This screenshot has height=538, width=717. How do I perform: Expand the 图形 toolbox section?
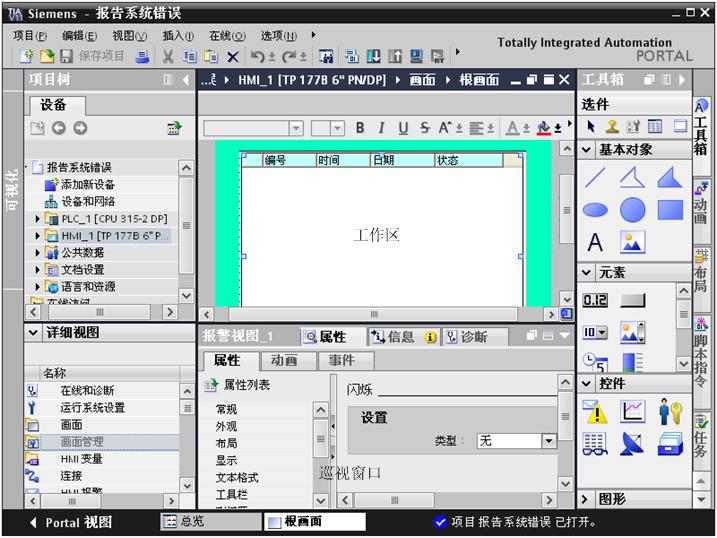point(585,499)
